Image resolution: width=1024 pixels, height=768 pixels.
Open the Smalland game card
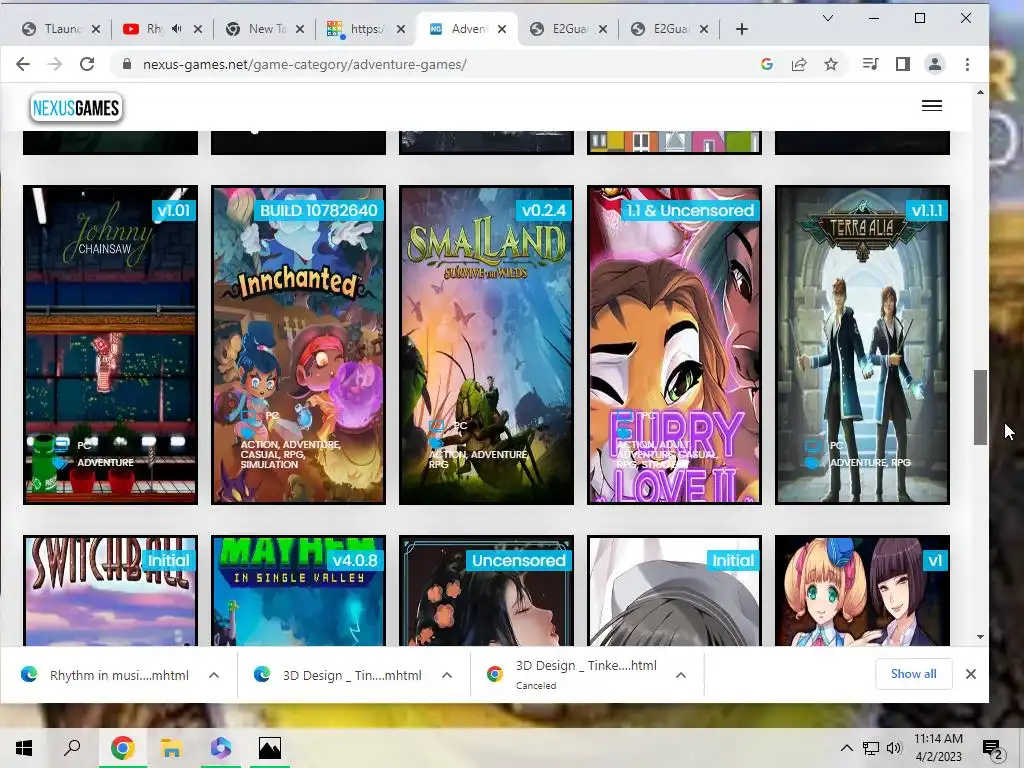[x=487, y=345]
